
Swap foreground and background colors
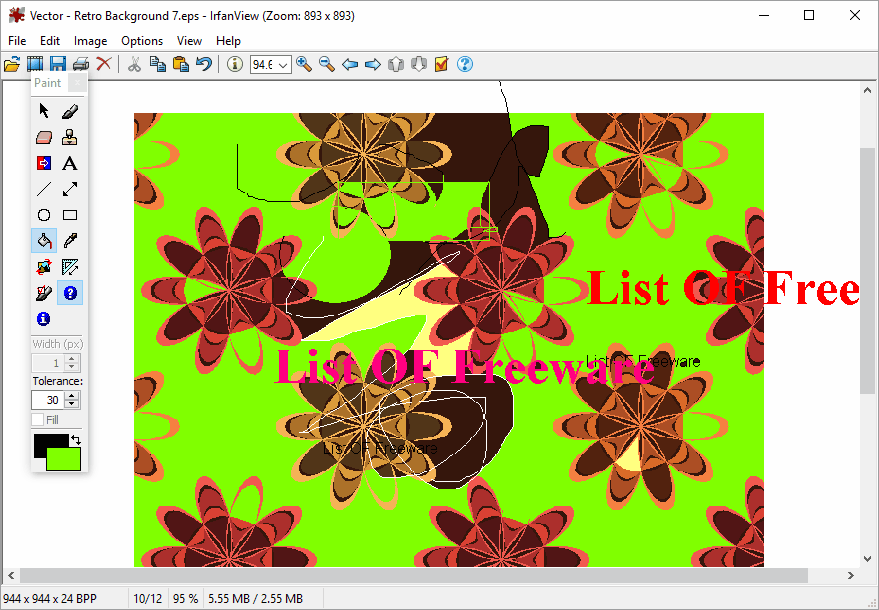(x=76, y=441)
